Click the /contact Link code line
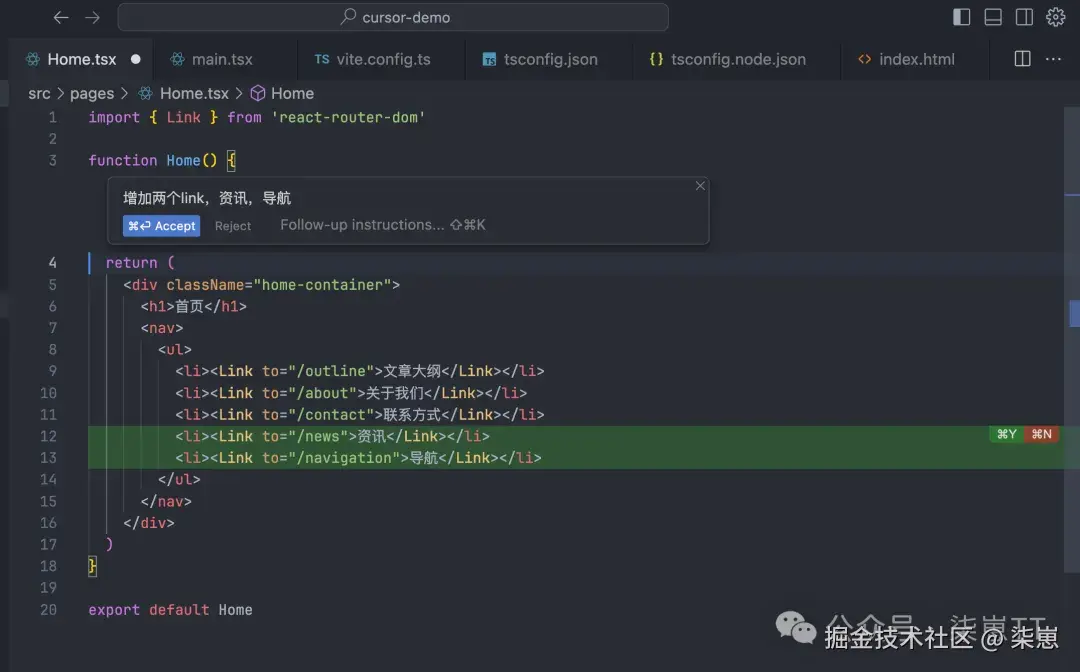This screenshot has width=1080, height=672. pos(360,414)
